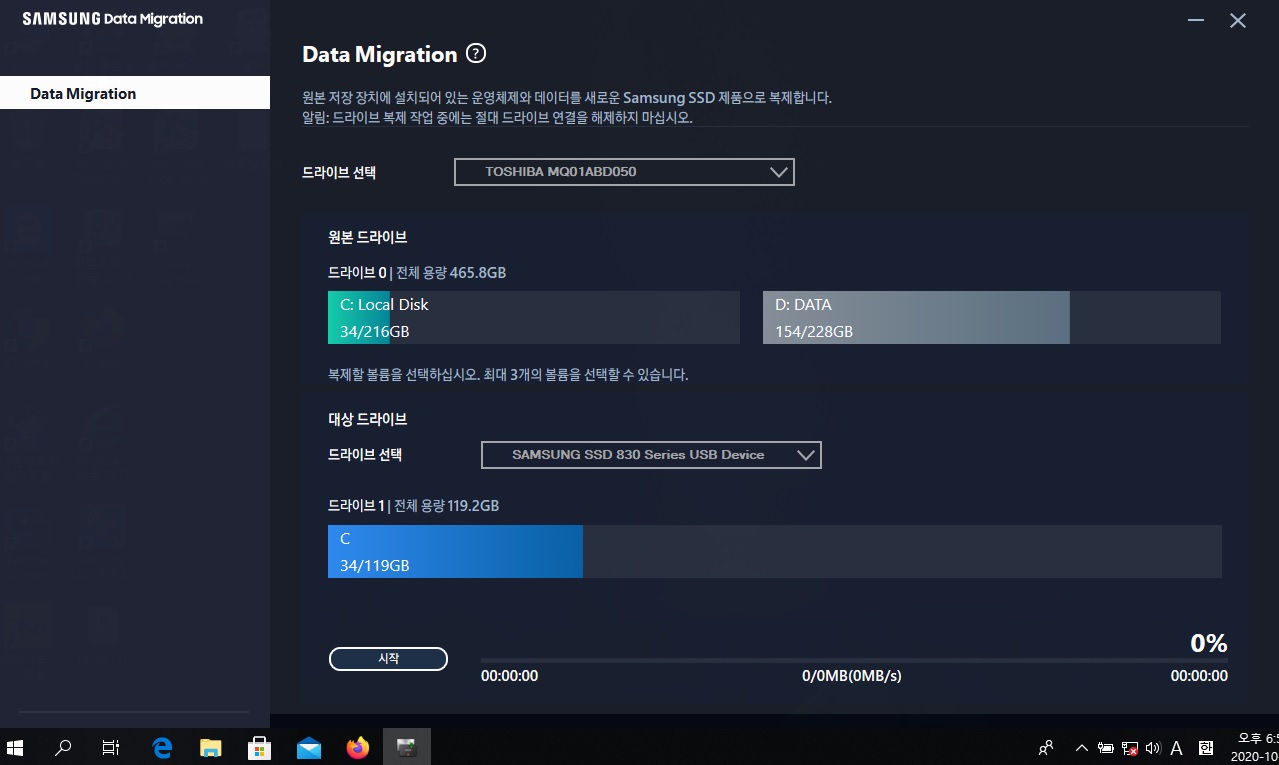Open the Windows Start menu
Viewport: 1279px width, 765px height.
[15, 747]
